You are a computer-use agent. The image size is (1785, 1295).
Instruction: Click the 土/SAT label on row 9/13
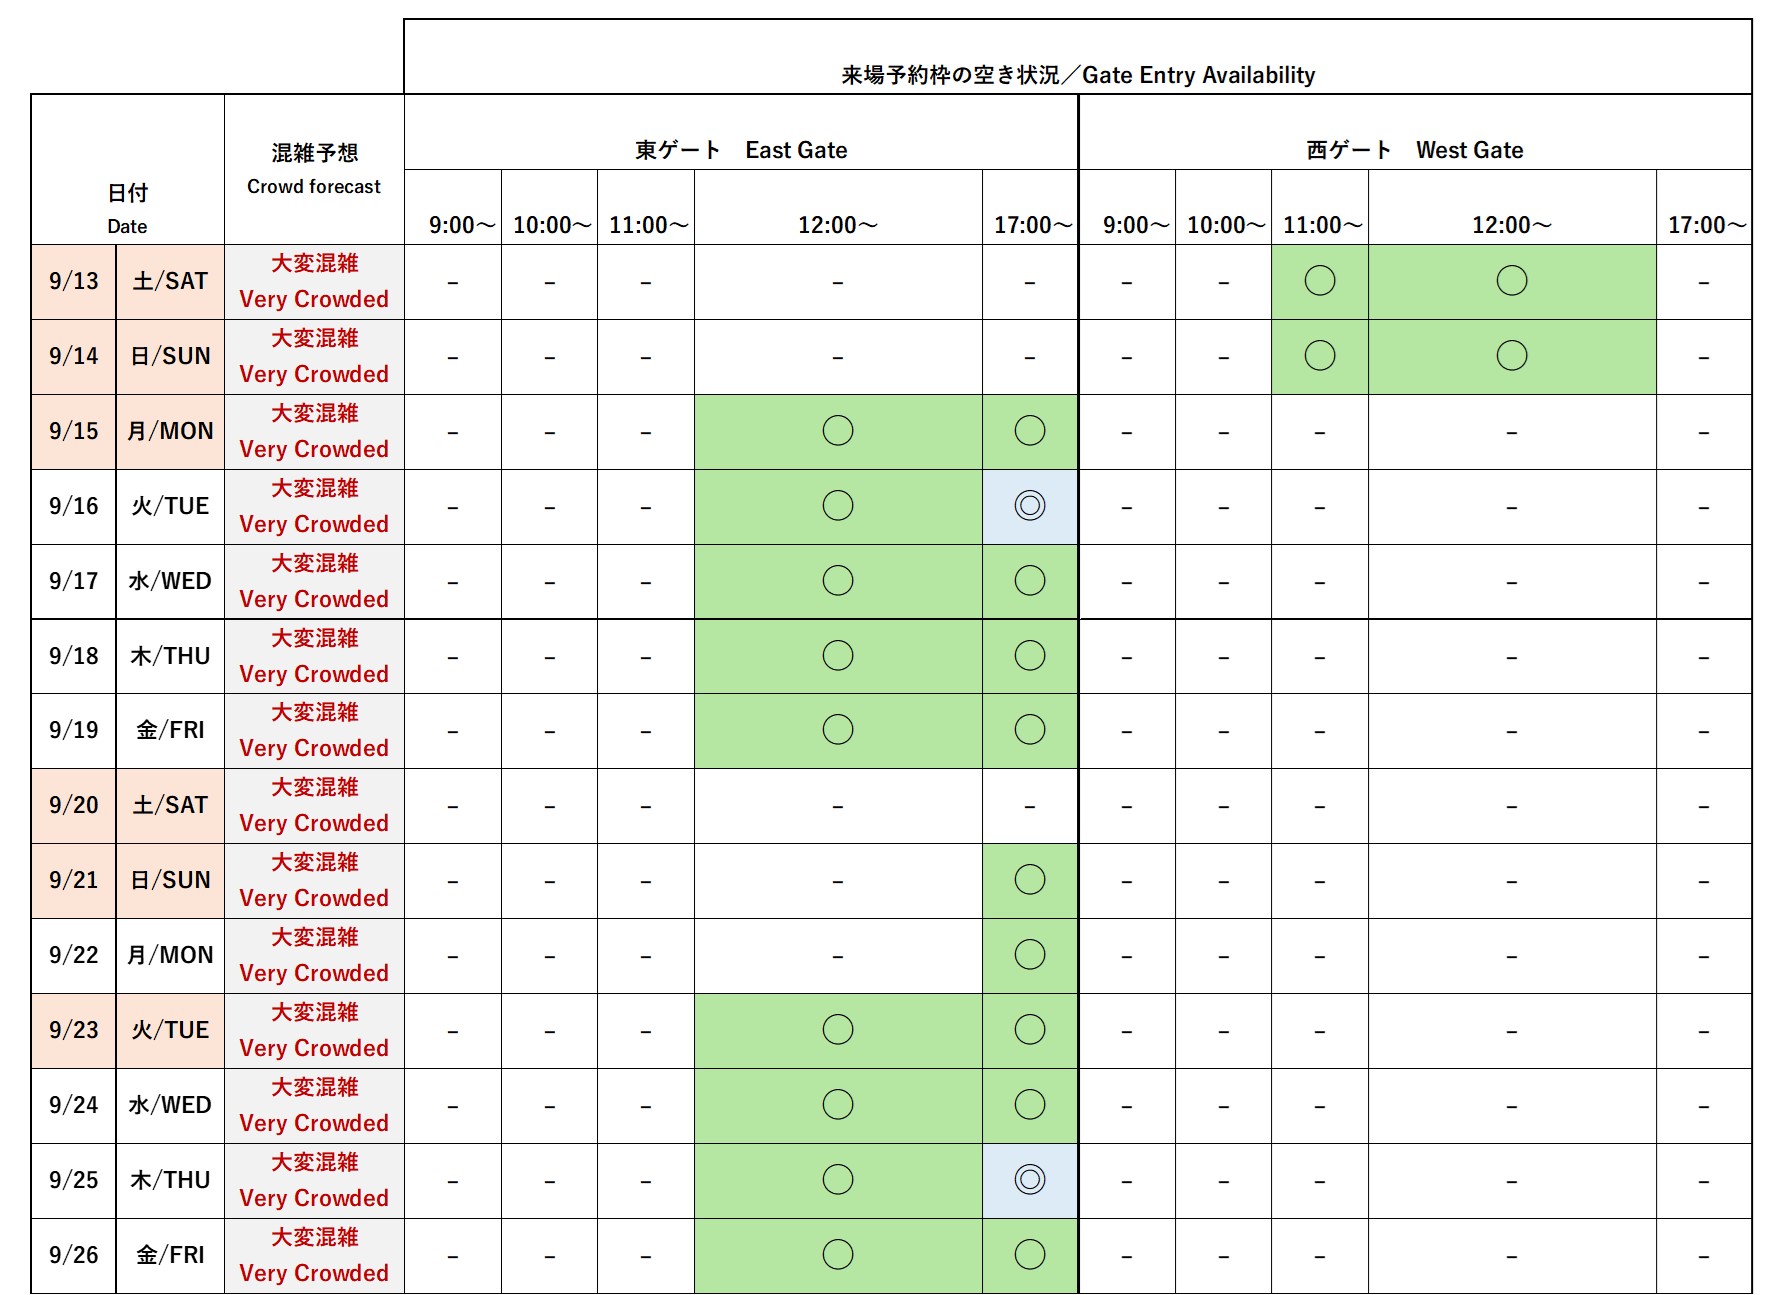point(170,280)
